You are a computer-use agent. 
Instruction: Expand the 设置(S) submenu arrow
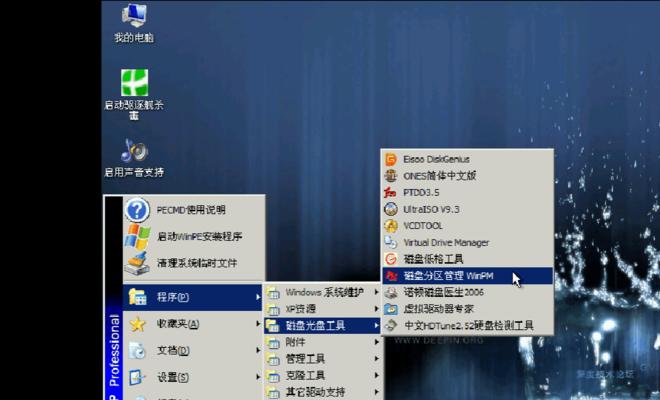pyautogui.click(x=258, y=377)
